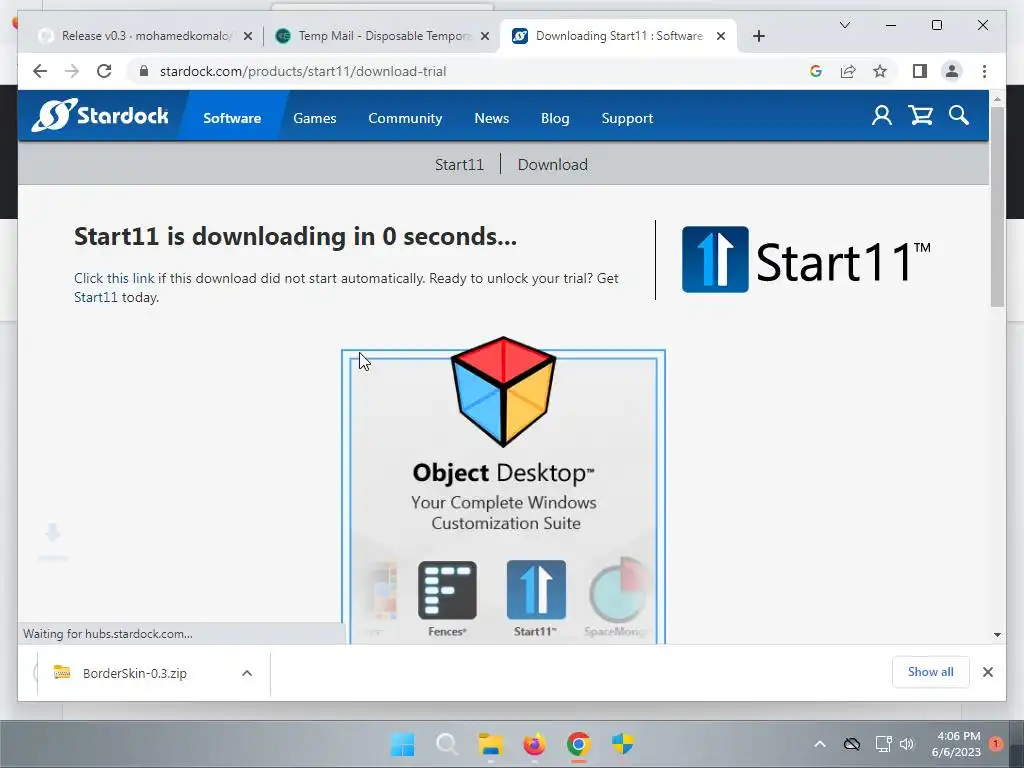Click the site search magnifier icon
Image resolution: width=1024 pixels, height=768 pixels.
959,116
